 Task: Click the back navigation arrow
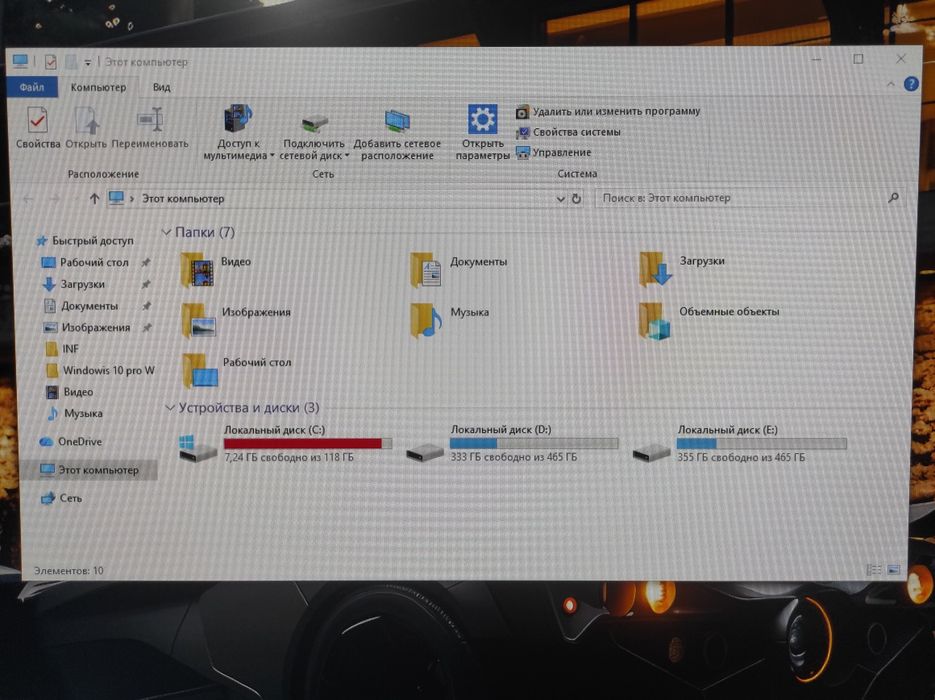tap(27, 199)
